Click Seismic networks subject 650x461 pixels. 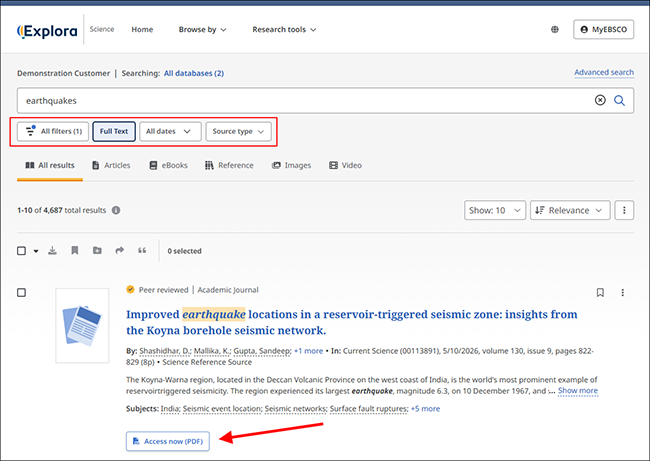[296, 409]
